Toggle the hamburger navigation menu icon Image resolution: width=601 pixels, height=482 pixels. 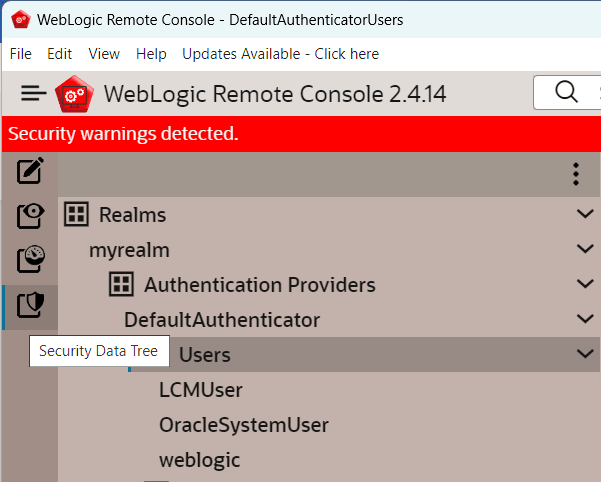[33, 93]
